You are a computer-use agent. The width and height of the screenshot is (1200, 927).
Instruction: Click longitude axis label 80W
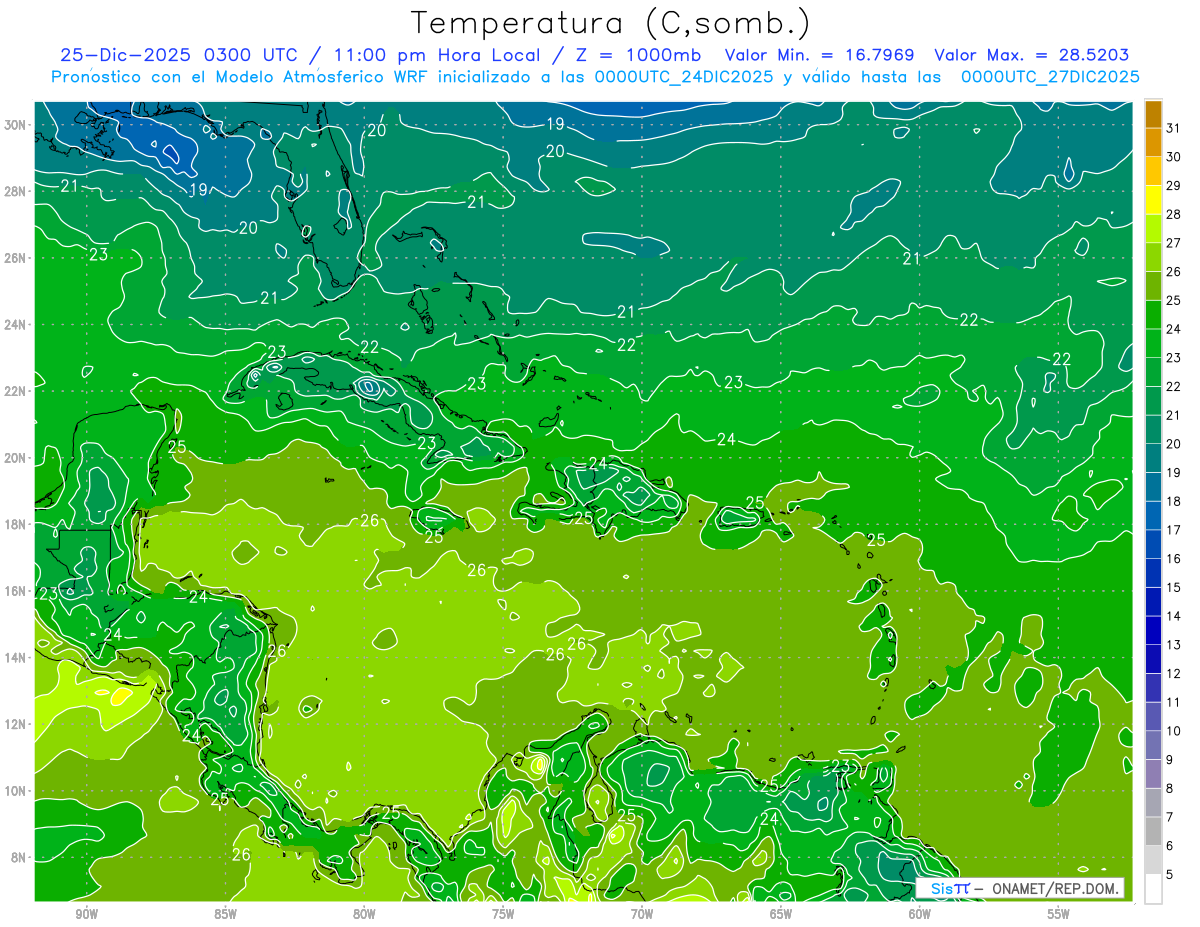(x=365, y=914)
